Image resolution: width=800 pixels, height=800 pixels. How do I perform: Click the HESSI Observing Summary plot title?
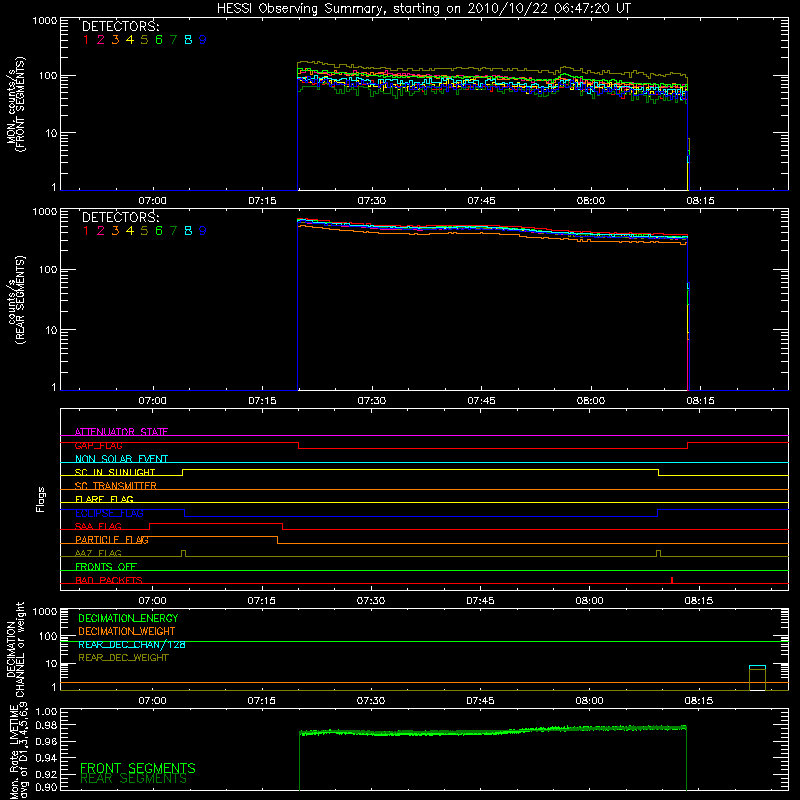click(424, 9)
